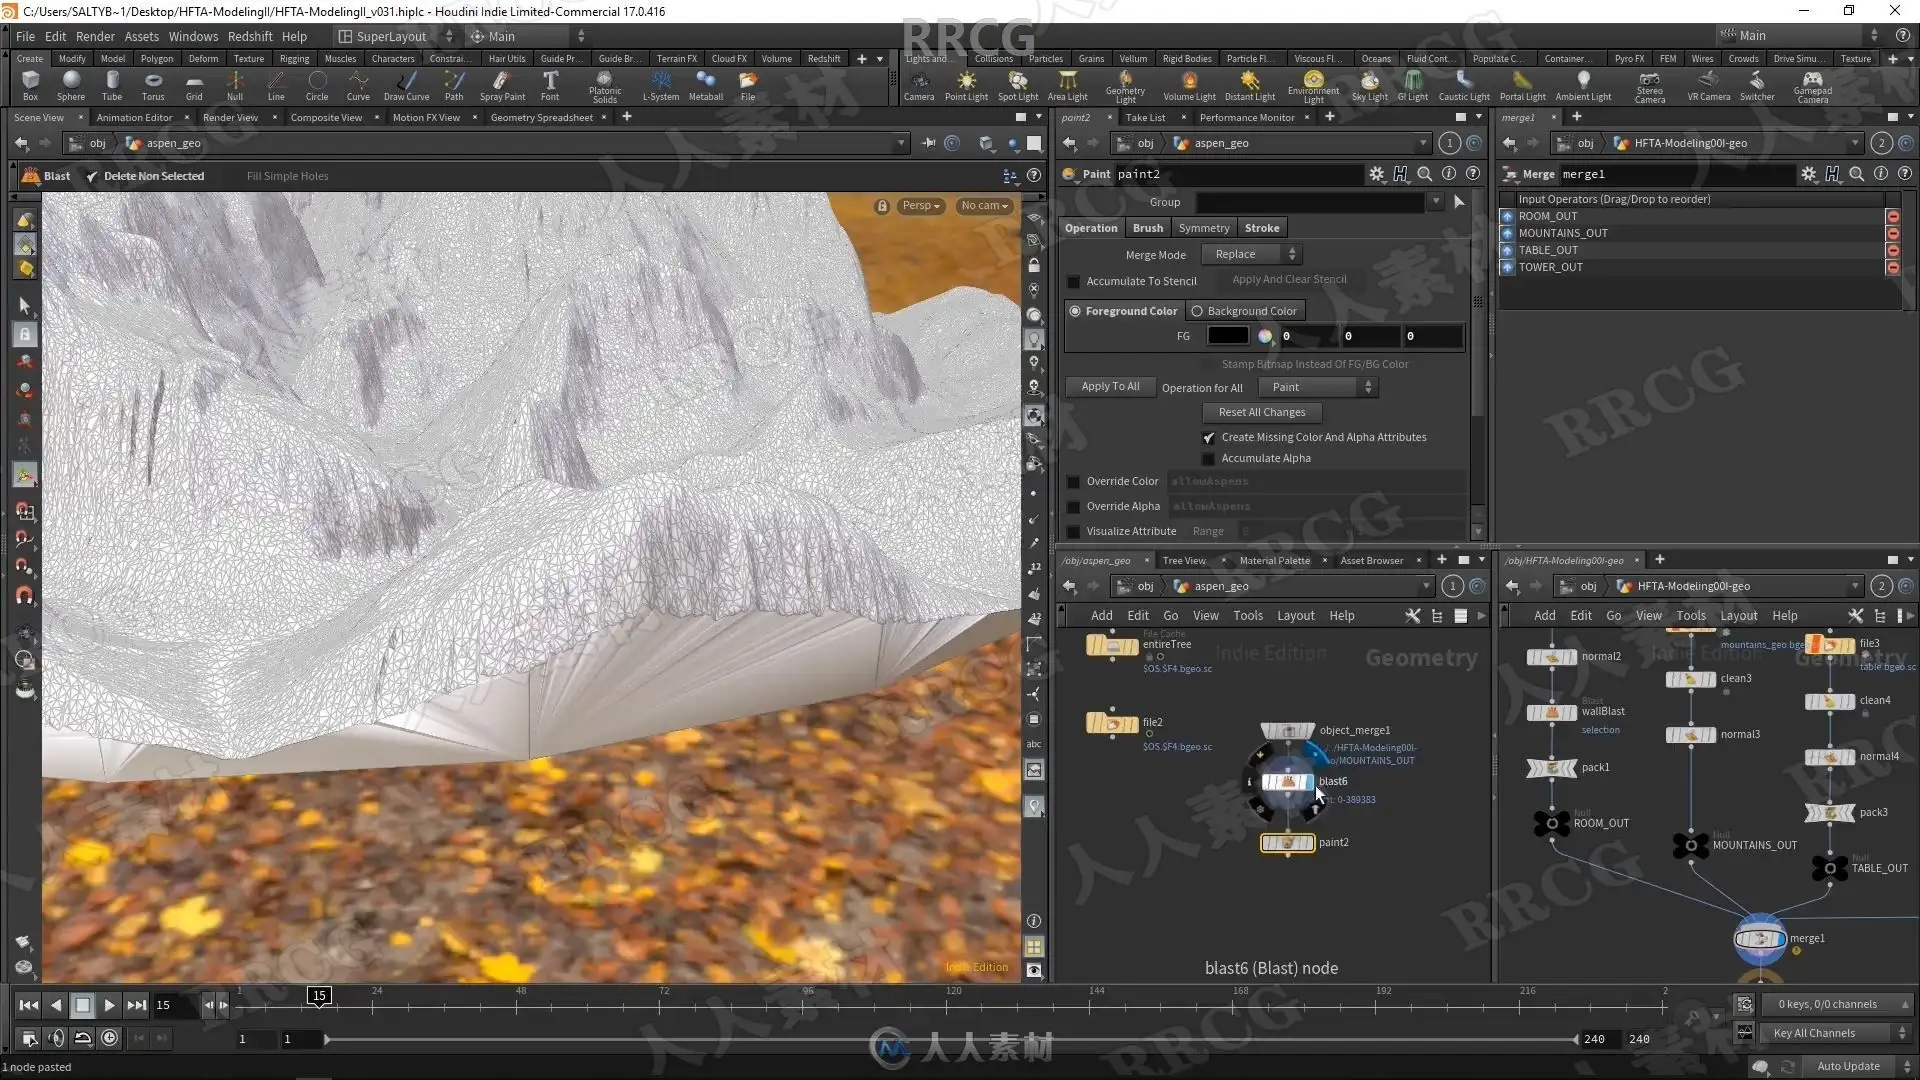1920x1080 pixels.
Task: Toggle Create Missing Color And Alpha Attributes
Action: [x=1208, y=438]
